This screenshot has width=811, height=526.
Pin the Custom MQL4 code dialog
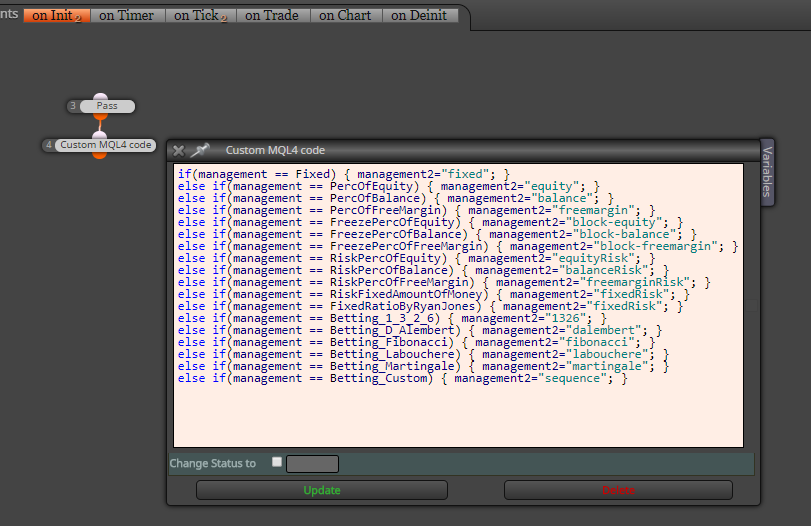coord(200,150)
